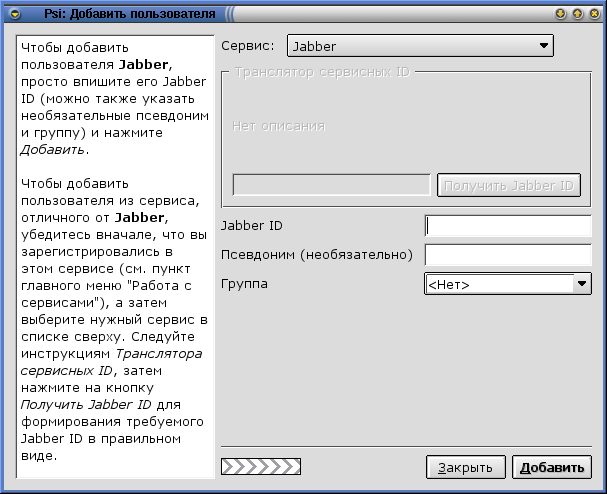Viewport: 607px width, 494px height.
Task: Click the shade-down arrow button in title bar
Action: point(560,14)
